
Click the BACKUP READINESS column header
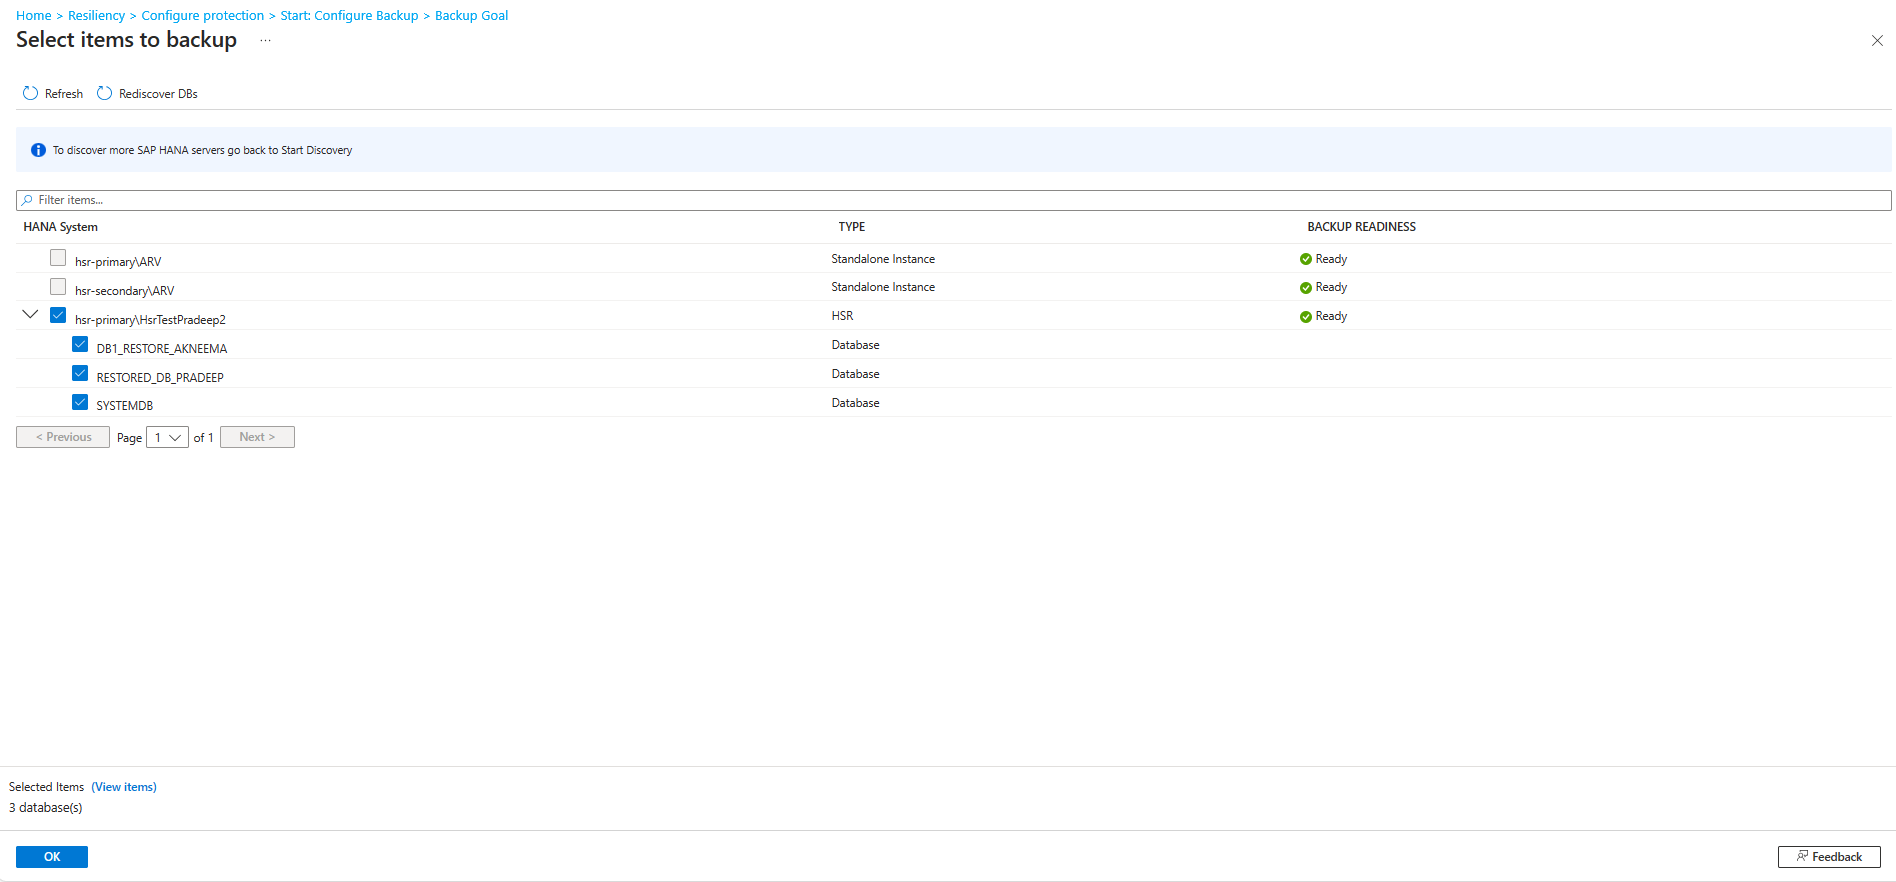tap(1361, 227)
